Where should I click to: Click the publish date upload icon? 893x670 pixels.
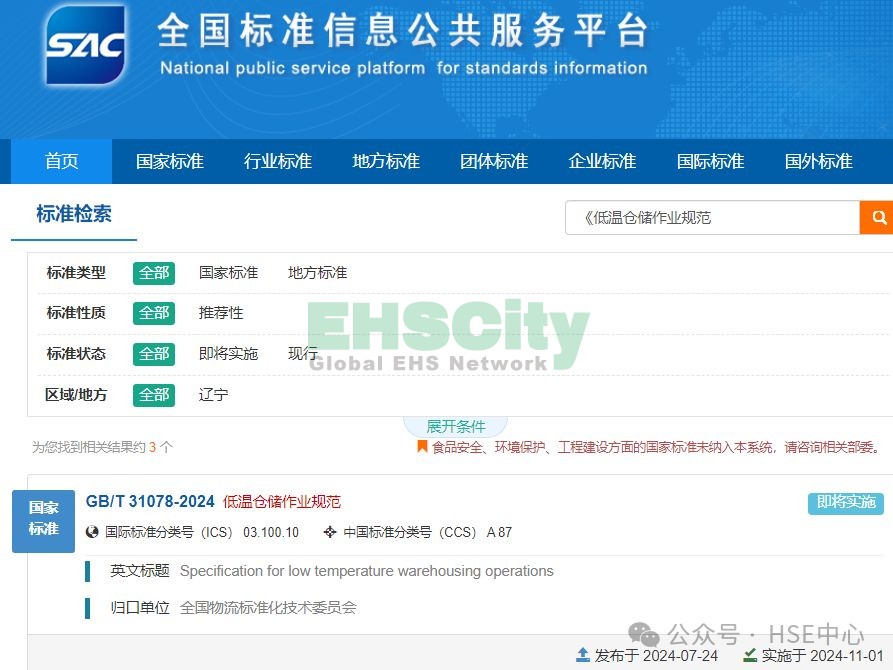coord(583,655)
